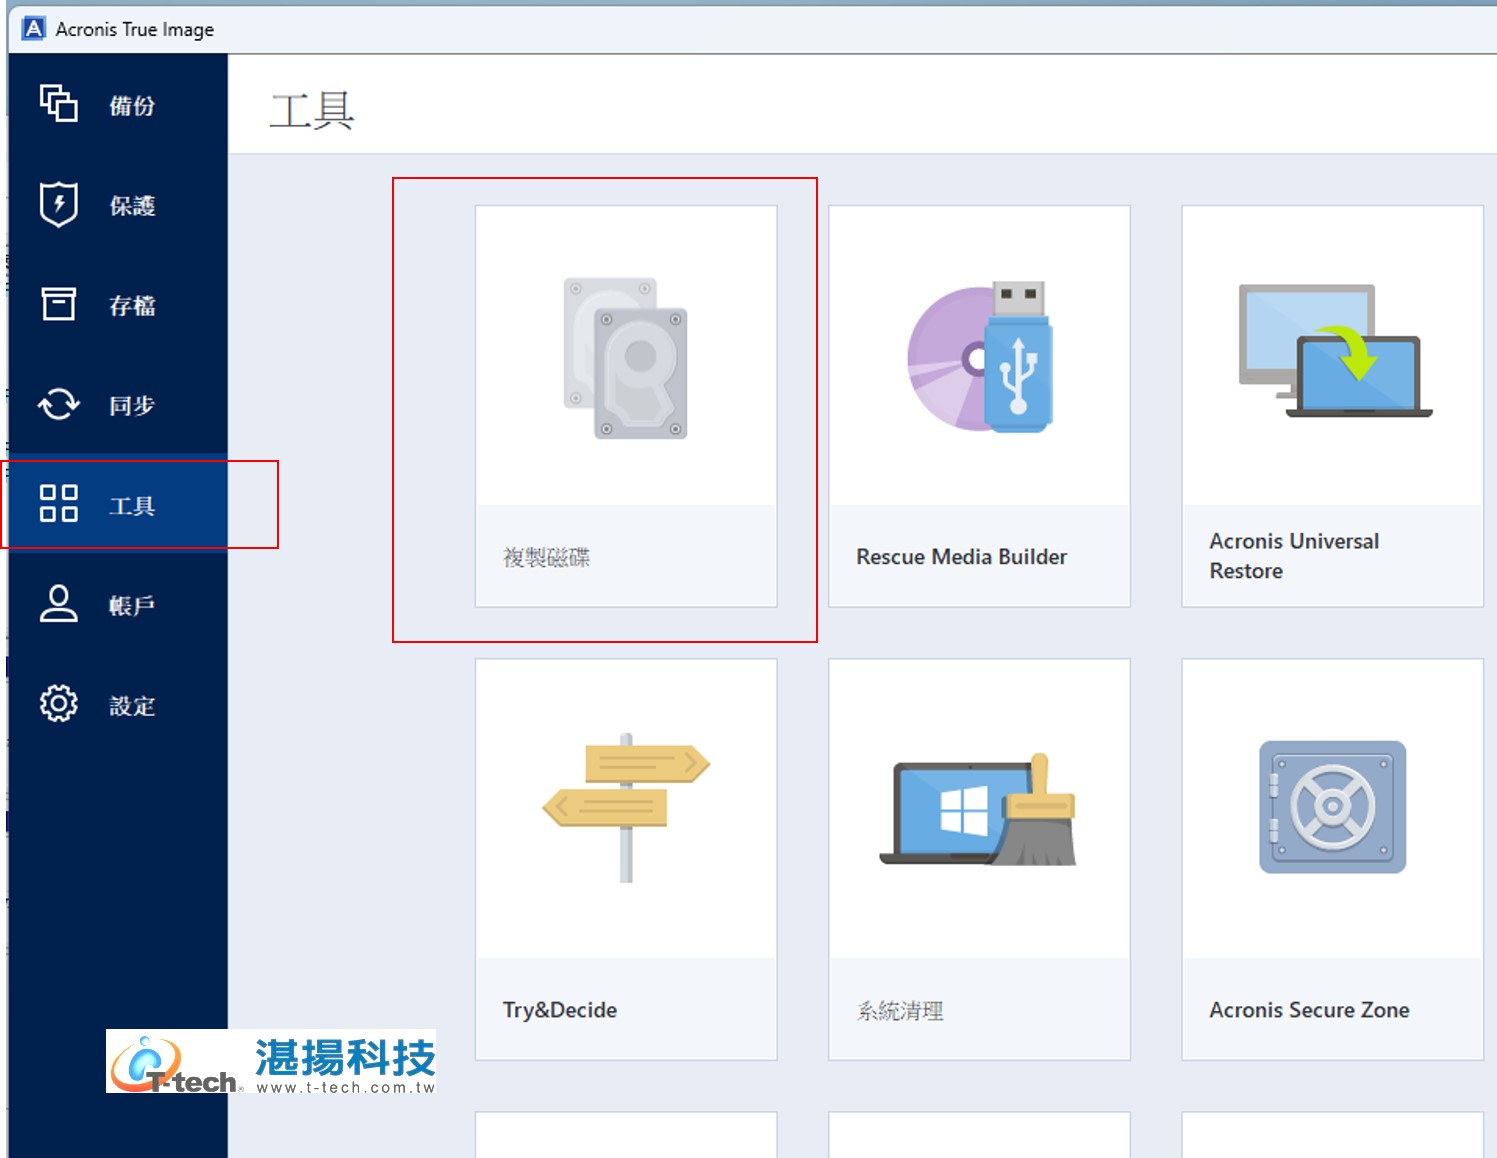The height and width of the screenshot is (1158, 1497).
Task: Click the 設定 gear icon
Action: 59,704
